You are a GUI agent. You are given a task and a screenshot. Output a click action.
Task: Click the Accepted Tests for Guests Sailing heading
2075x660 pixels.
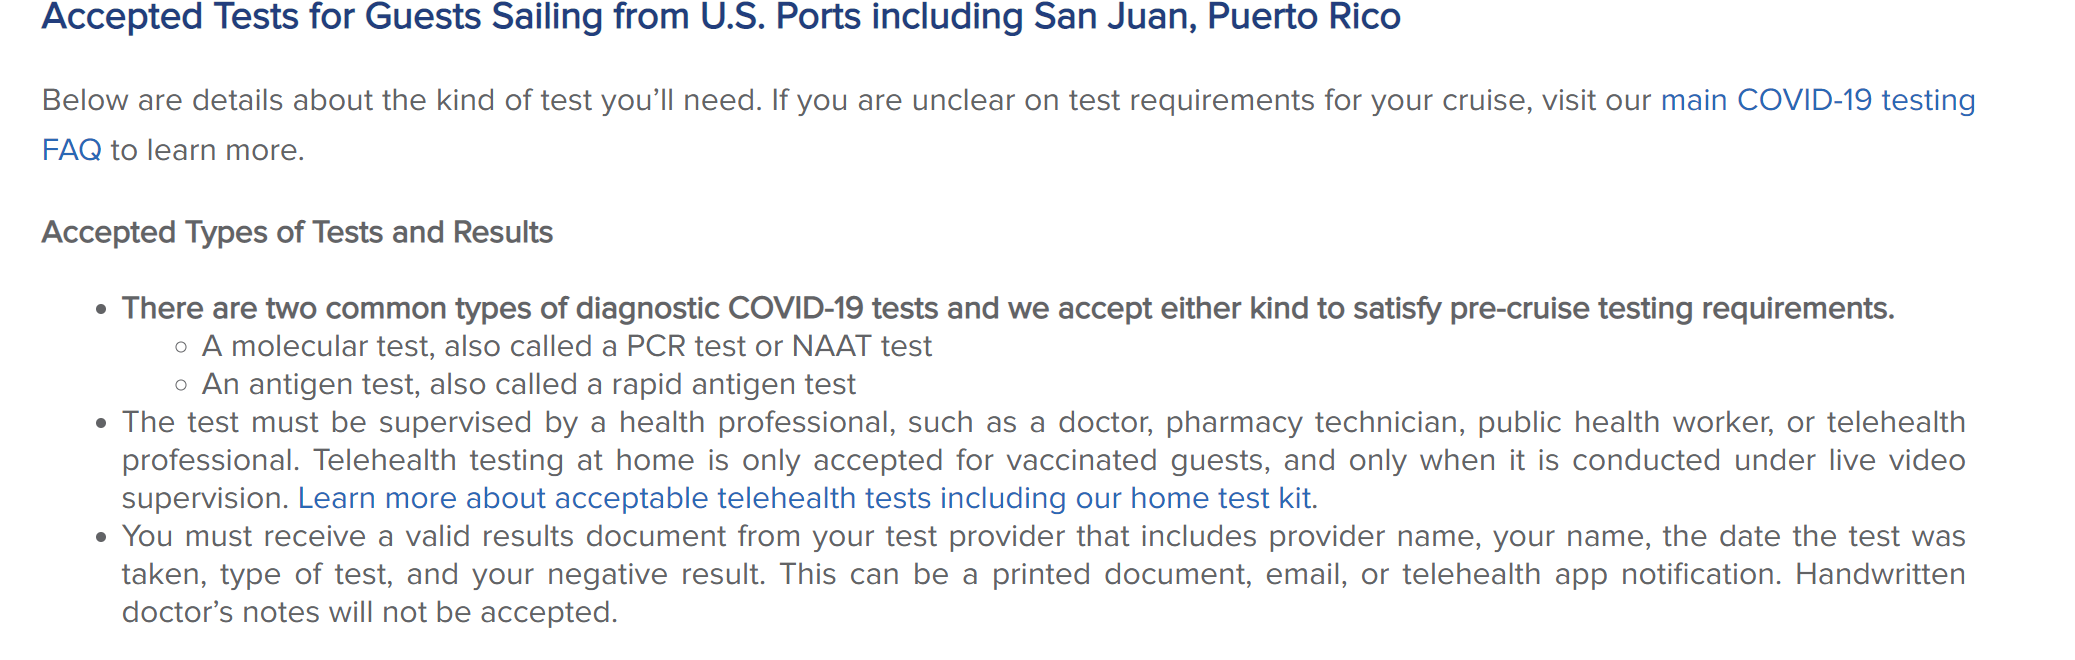click(x=721, y=17)
